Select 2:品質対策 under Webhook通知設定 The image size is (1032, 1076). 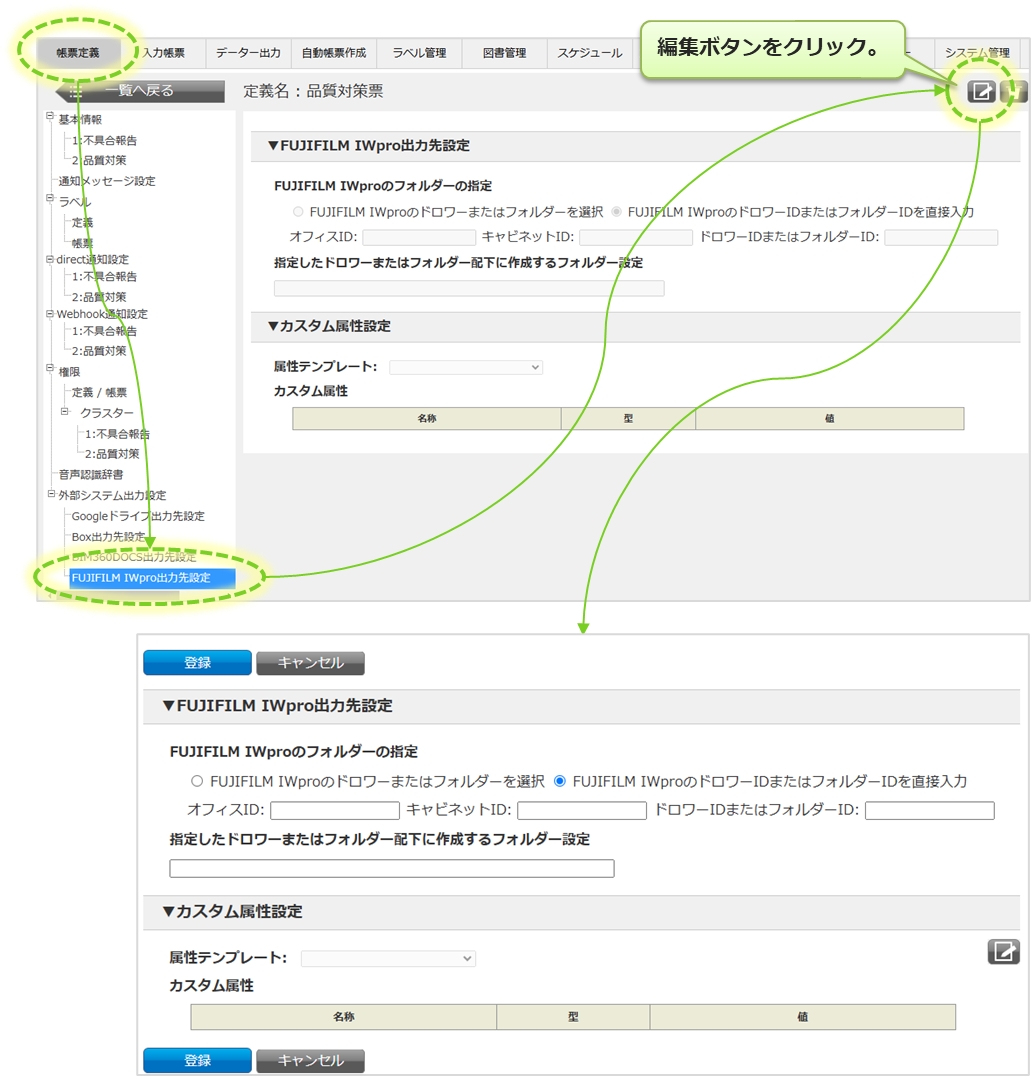tap(99, 351)
